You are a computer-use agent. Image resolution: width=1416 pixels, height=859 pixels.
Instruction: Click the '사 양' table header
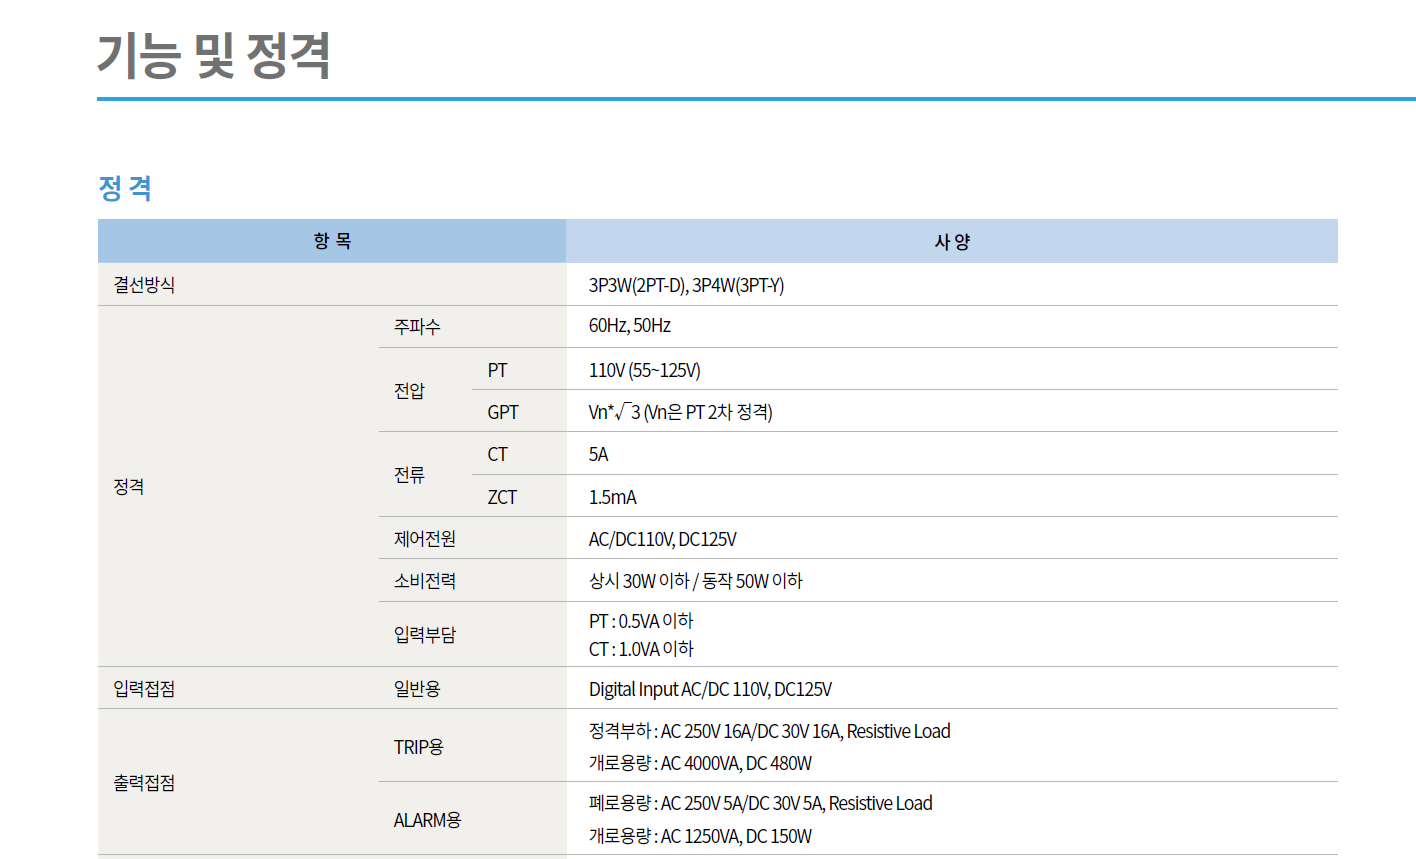(952, 241)
